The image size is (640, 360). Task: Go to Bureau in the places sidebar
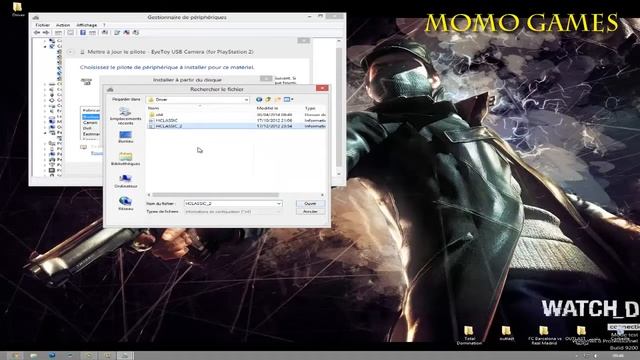pyautogui.click(x=125, y=137)
